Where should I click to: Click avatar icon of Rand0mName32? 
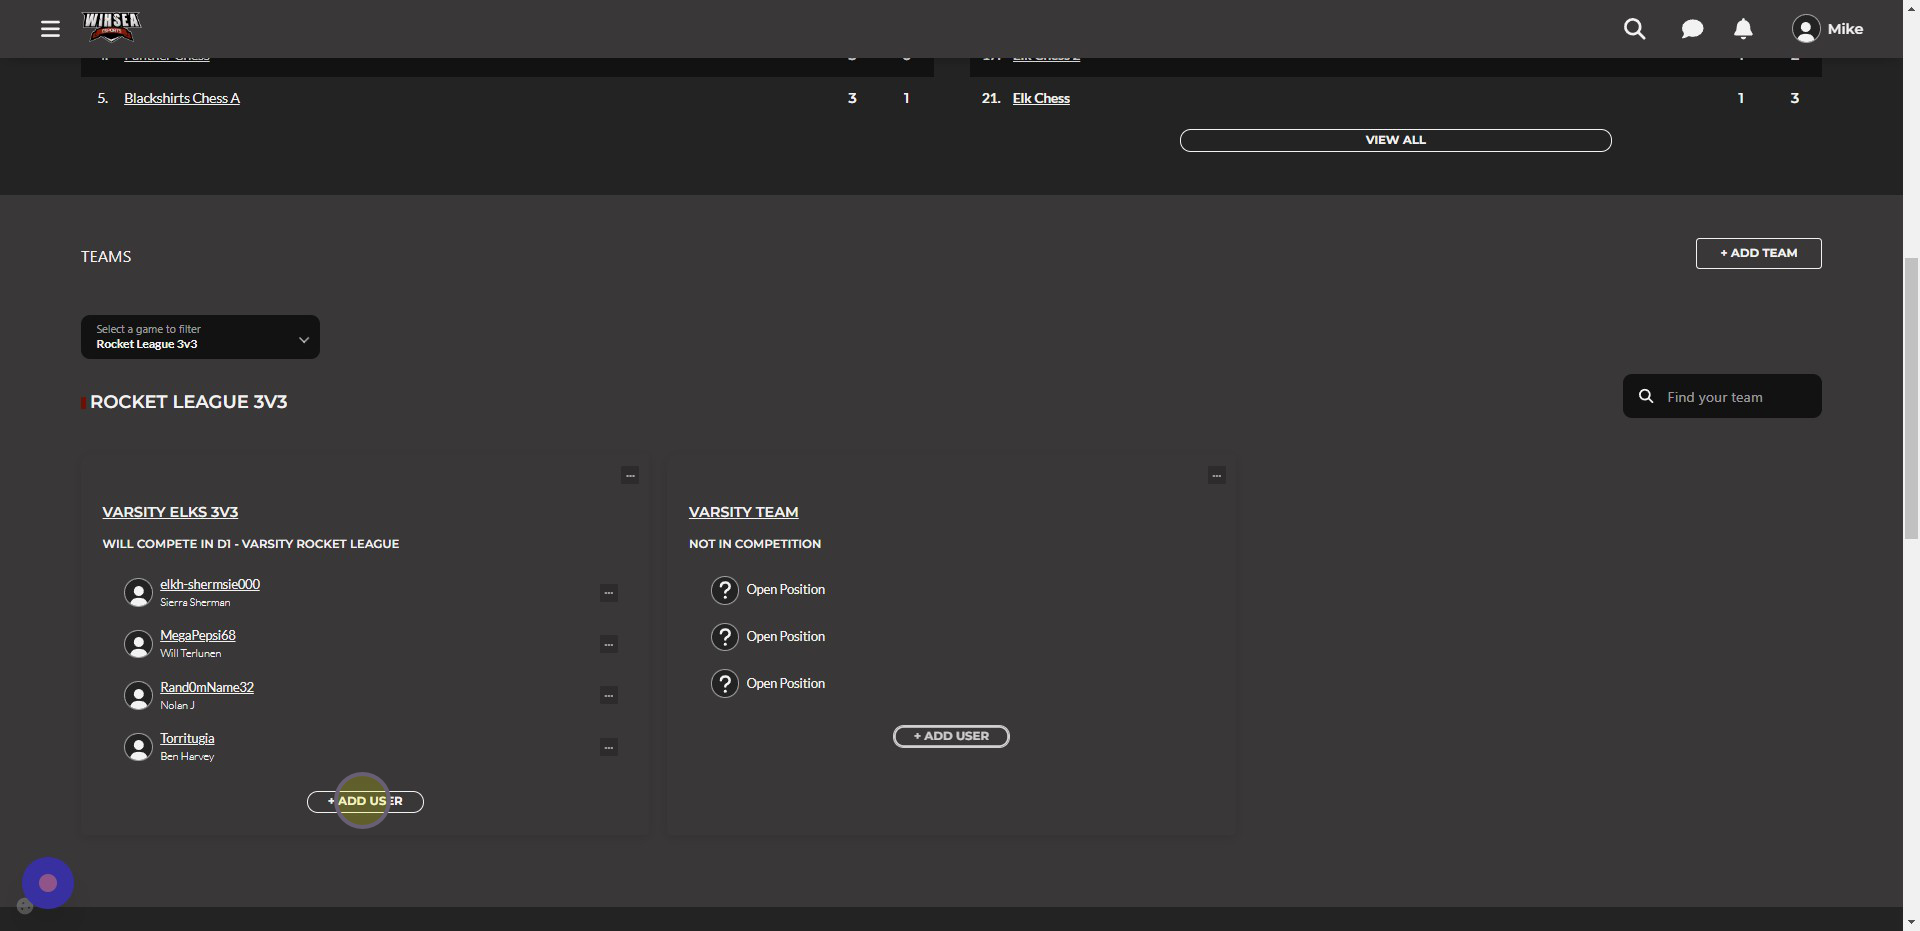138,695
